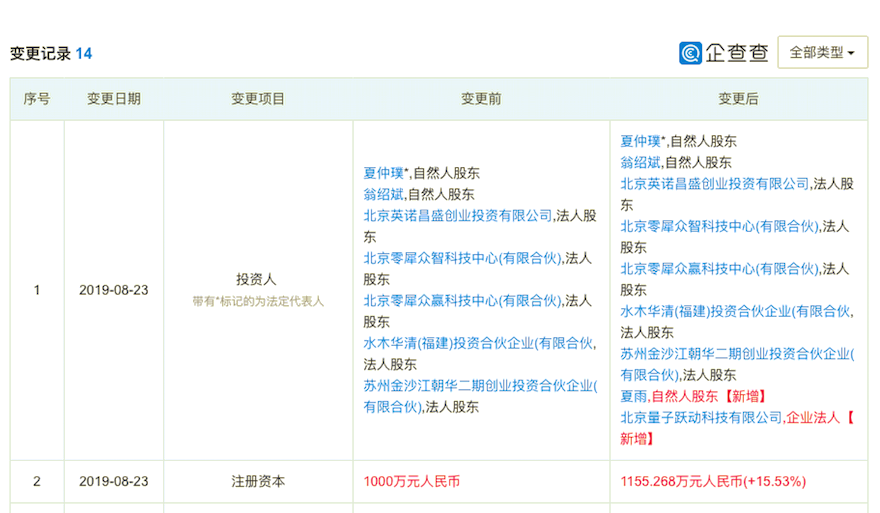
Task: Click the 1155.268万元人民币(+15.53%) value
Action: click(713, 482)
